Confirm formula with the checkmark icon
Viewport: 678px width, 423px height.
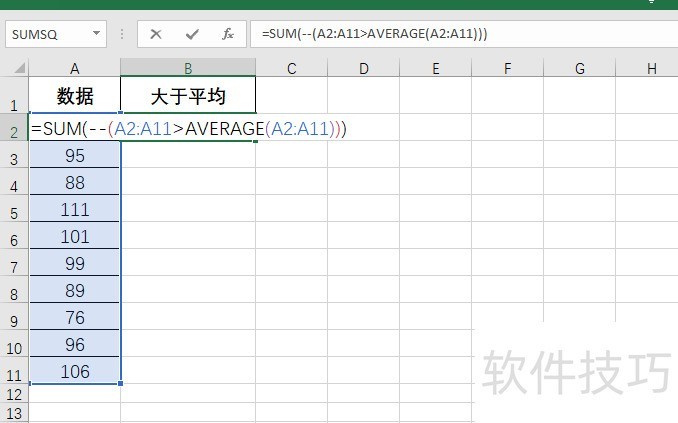point(192,34)
